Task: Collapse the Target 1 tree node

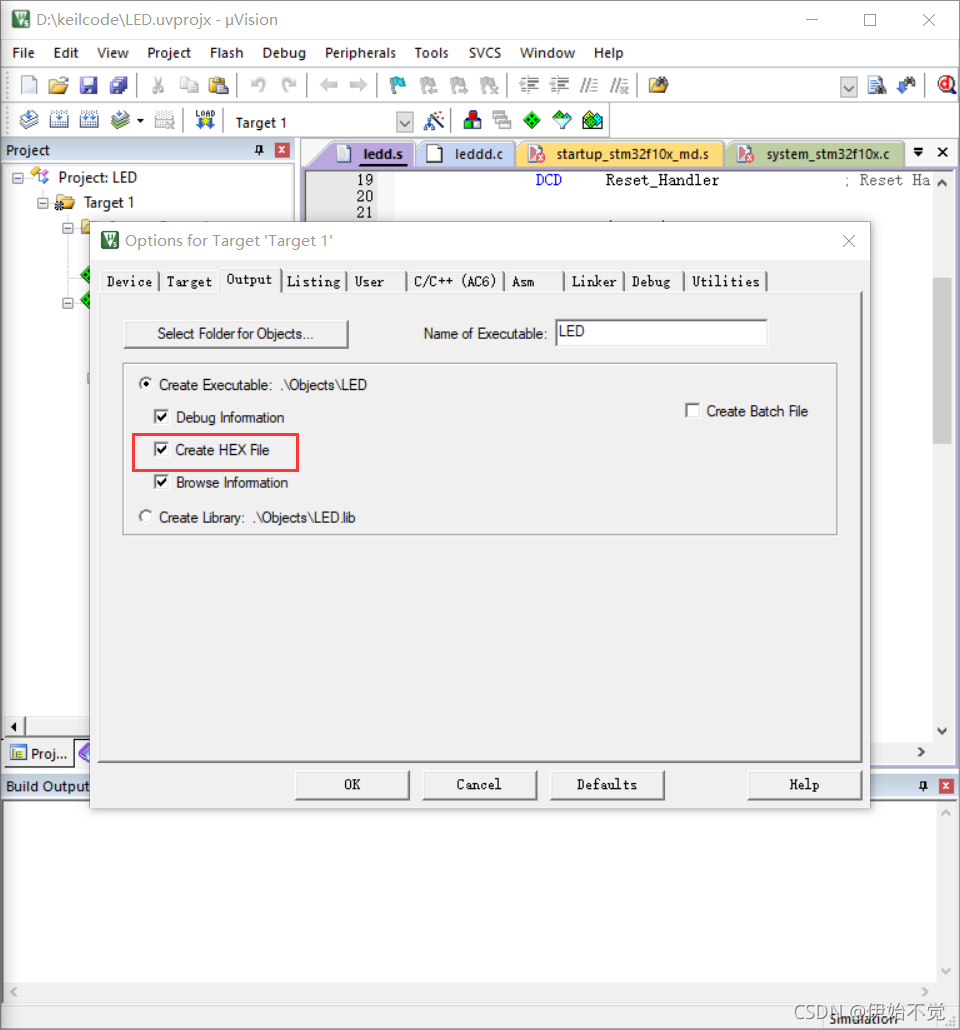Action: pyautogui.click(x=43, y=204)
